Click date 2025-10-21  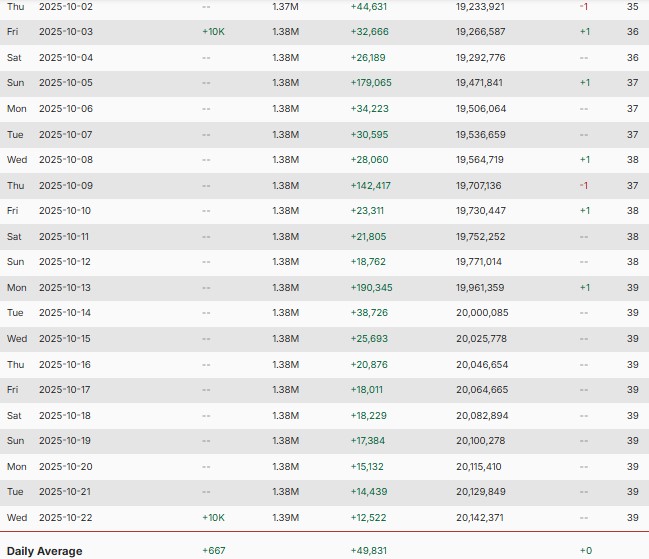65,492
